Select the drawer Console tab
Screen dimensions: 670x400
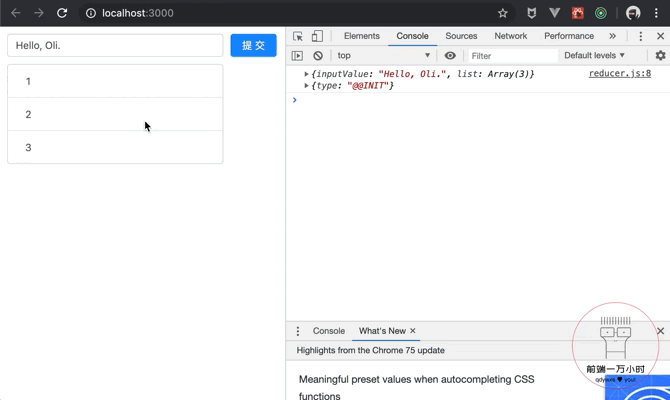click(329, 331)
